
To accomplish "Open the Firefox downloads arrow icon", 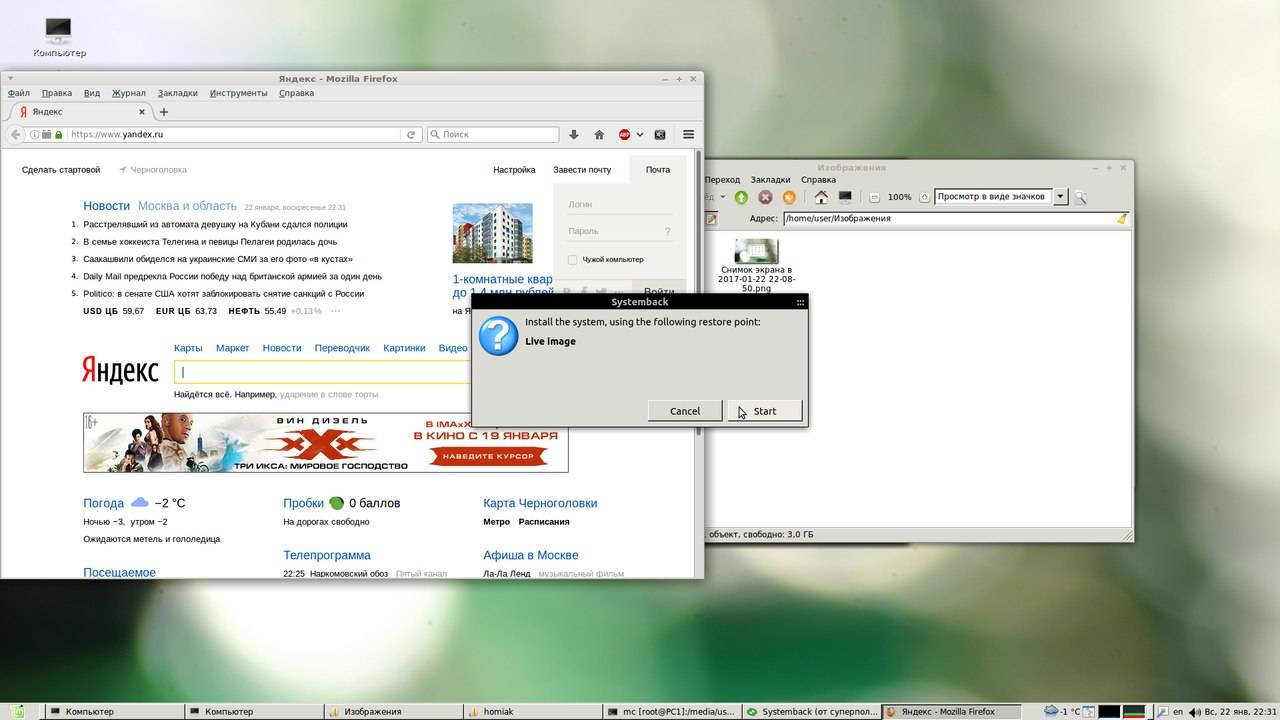I will [574, 134].
